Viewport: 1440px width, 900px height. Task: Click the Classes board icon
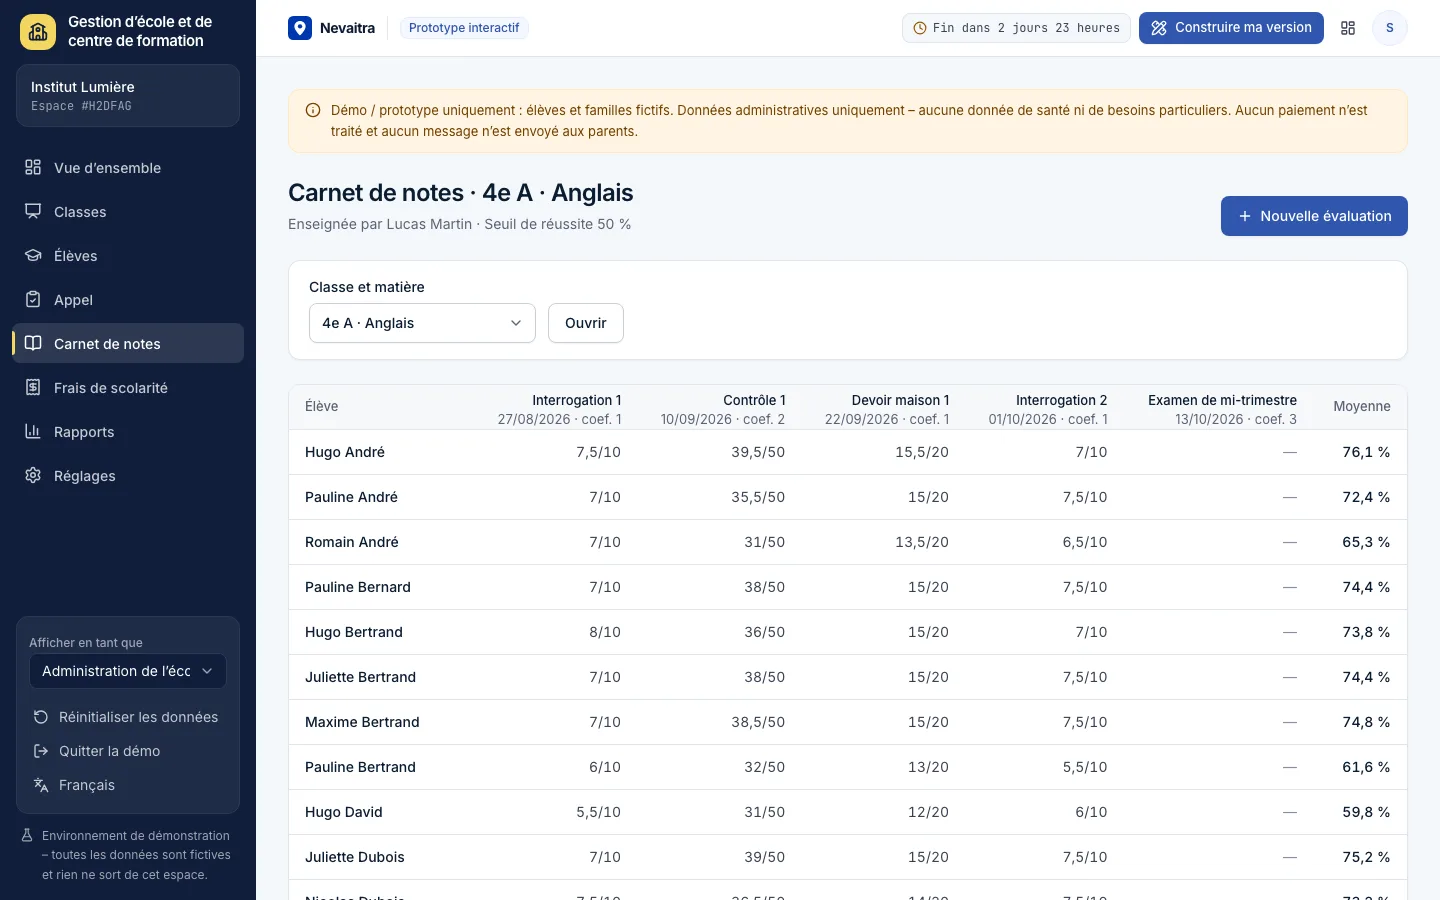tap(33, 211)
